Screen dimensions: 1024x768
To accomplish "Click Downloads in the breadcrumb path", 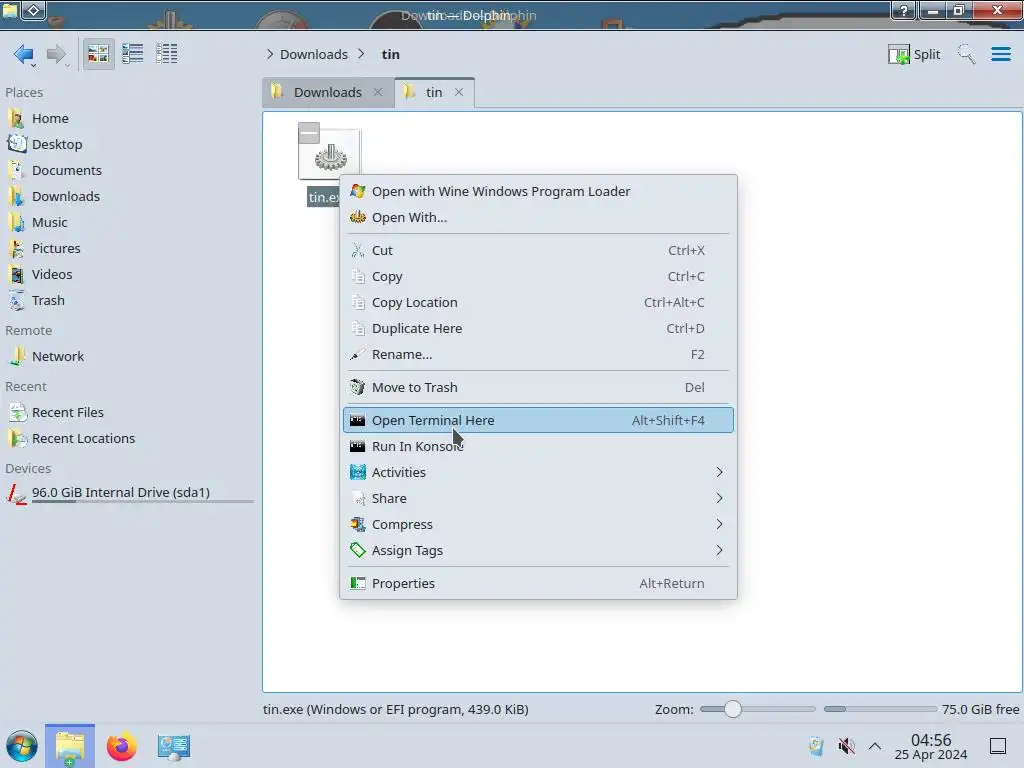I will pyautogui.click(x=313, y=54).
